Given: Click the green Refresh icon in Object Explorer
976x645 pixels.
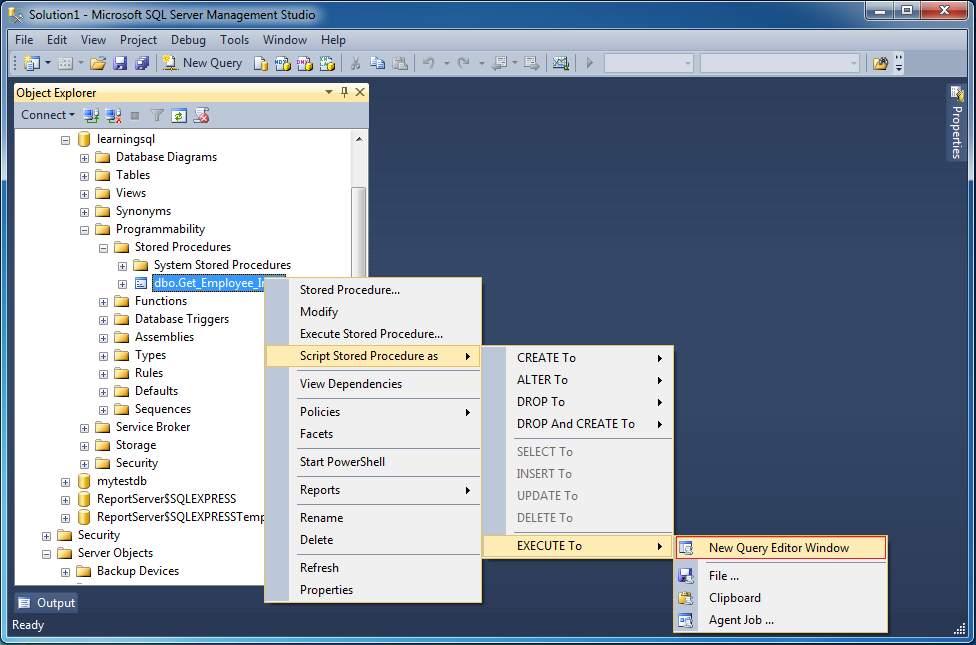Looking at the screenshot, I should (179, 115).
